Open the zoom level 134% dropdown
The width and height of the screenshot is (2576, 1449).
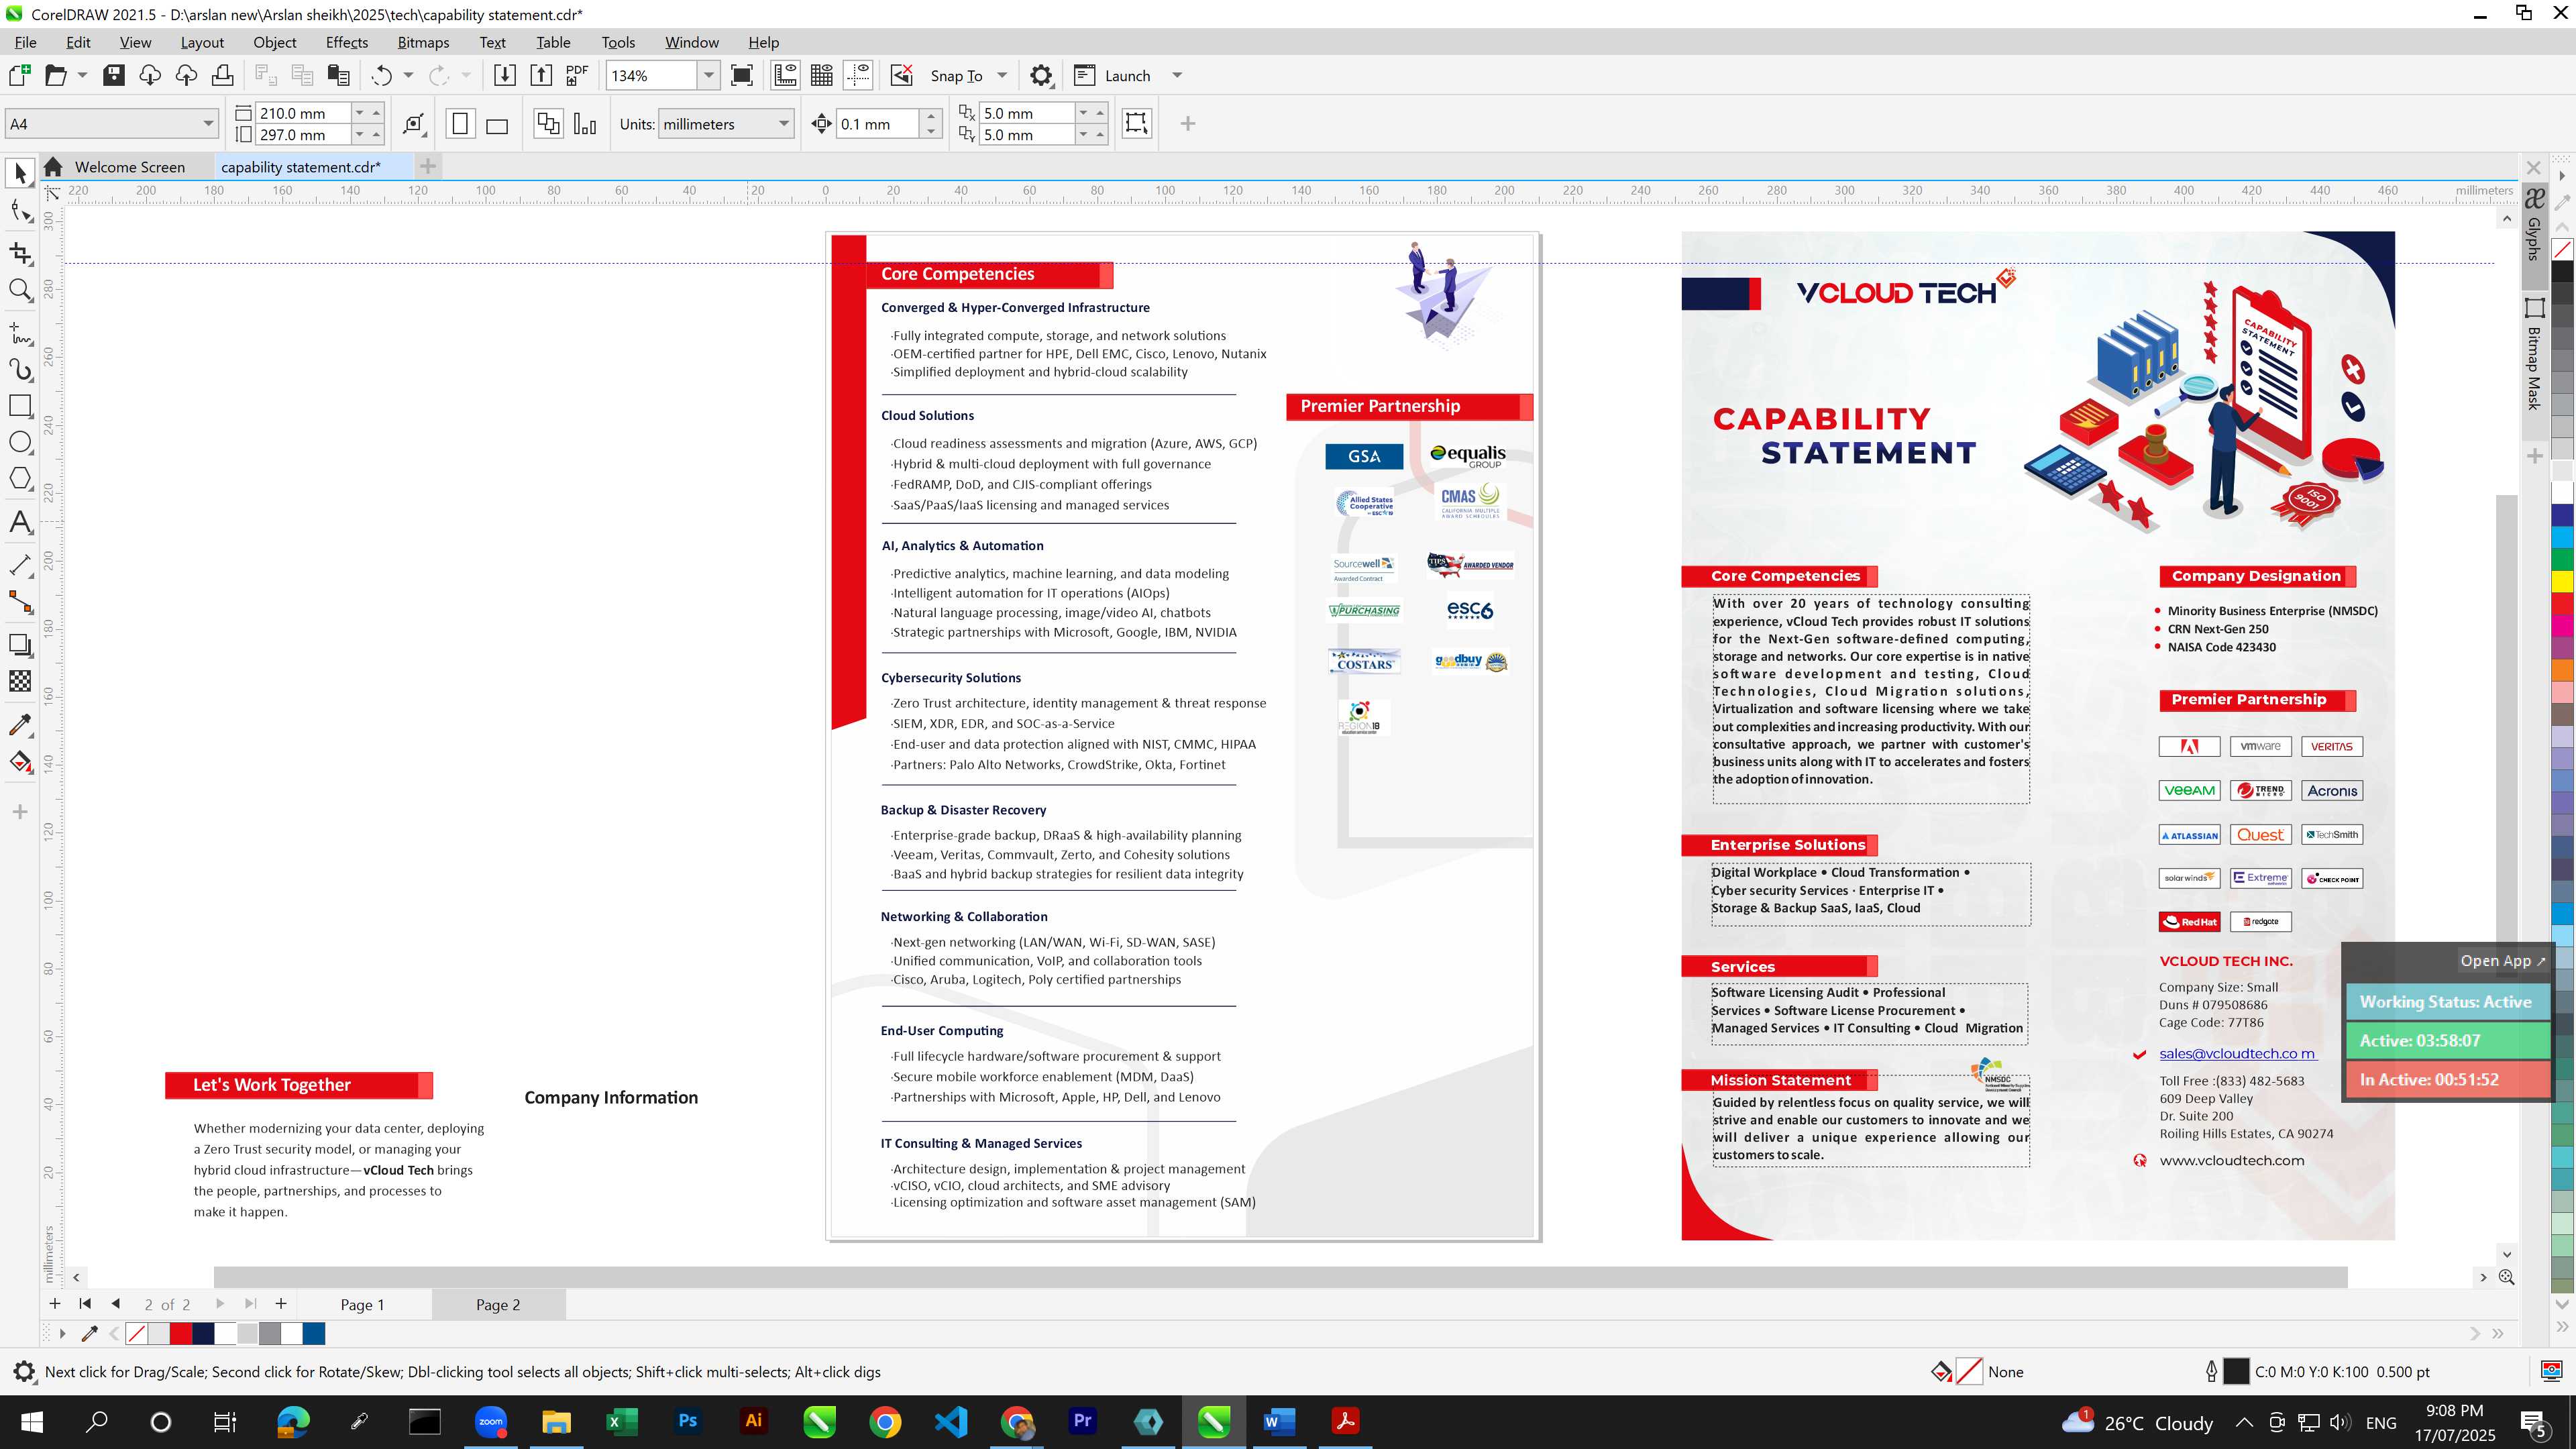709,76
